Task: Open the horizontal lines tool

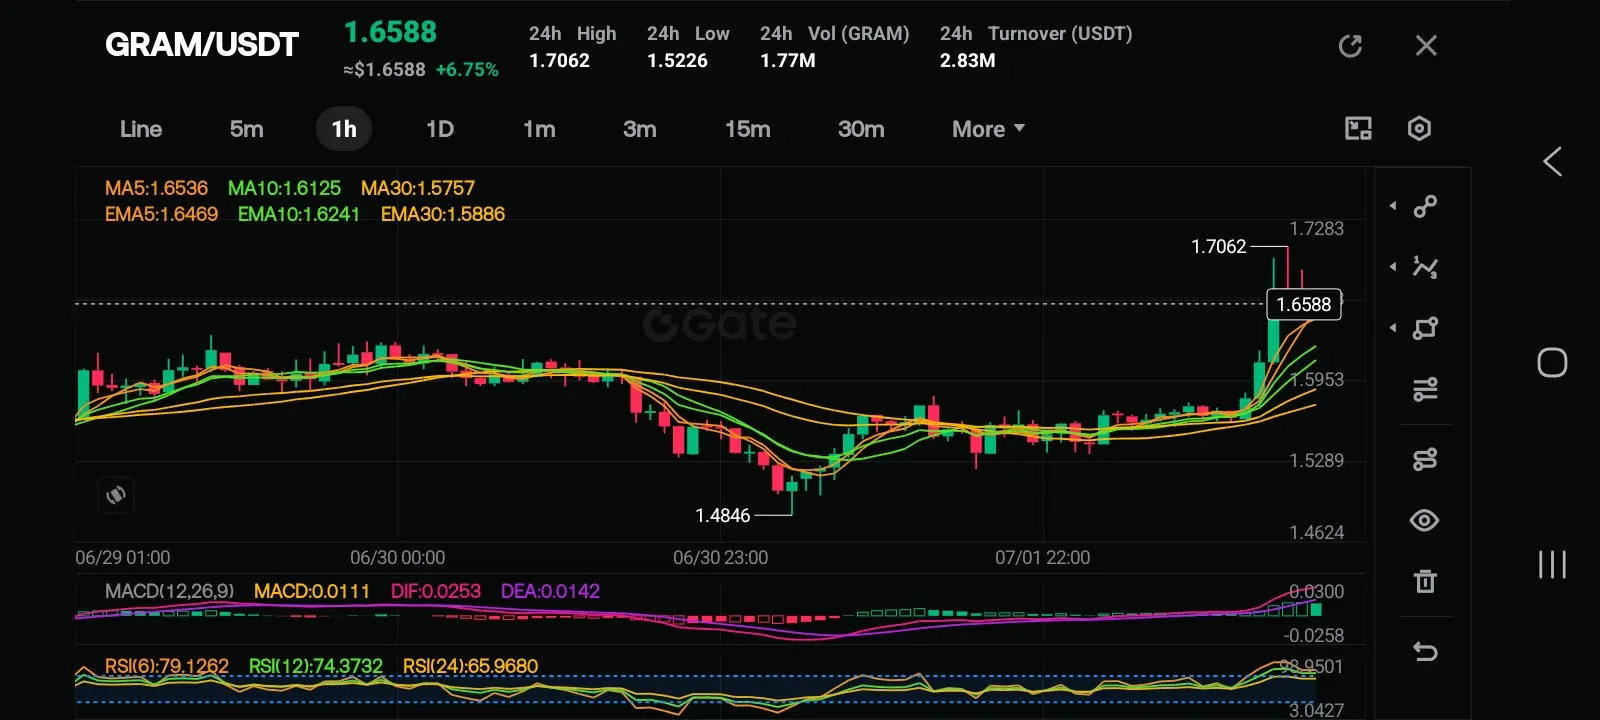Action: click(x=1425, y=389)
